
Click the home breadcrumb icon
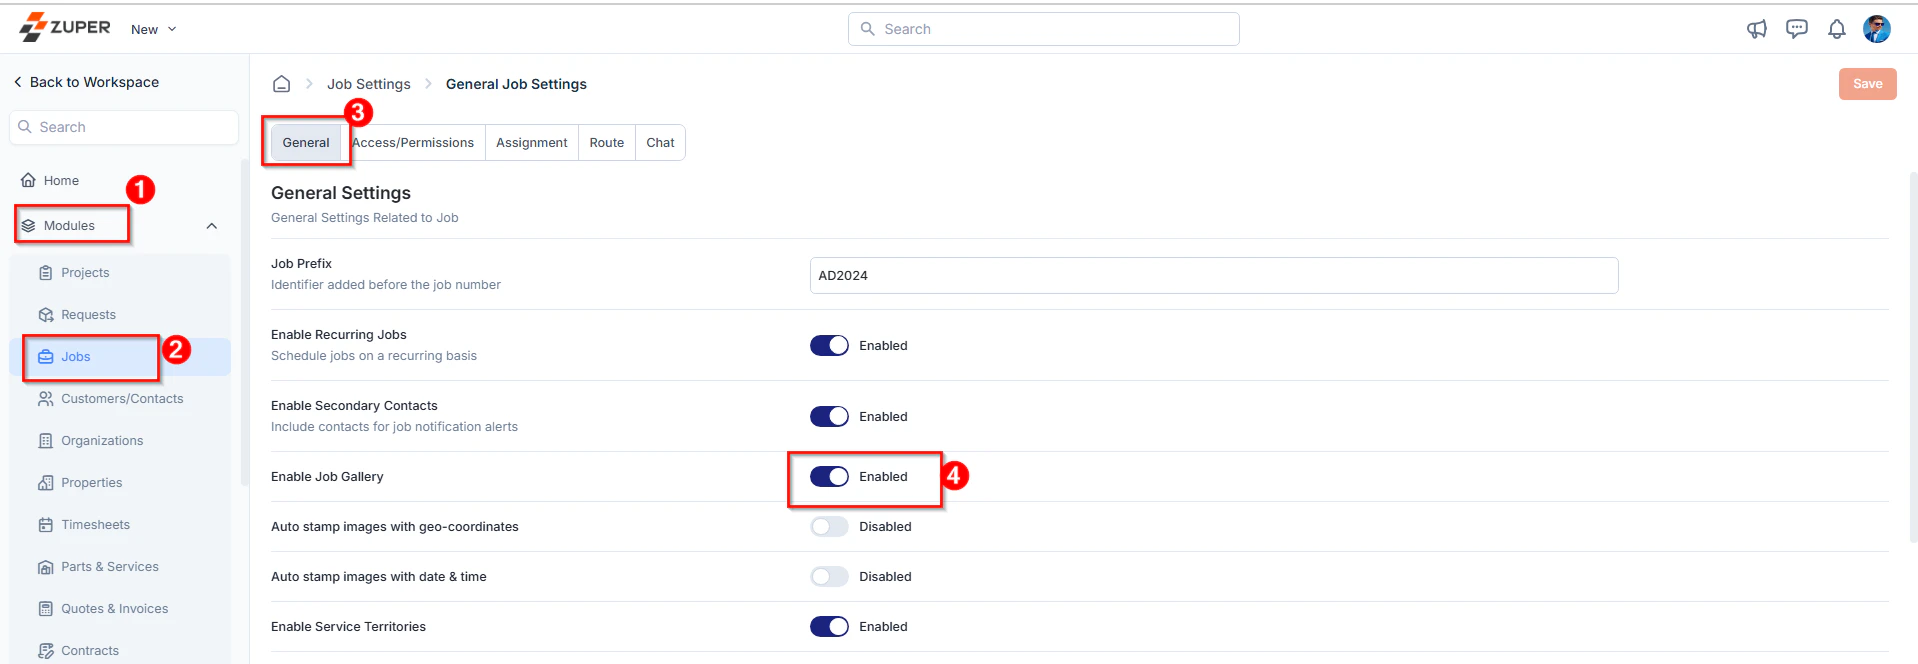[x=282, y=84]
